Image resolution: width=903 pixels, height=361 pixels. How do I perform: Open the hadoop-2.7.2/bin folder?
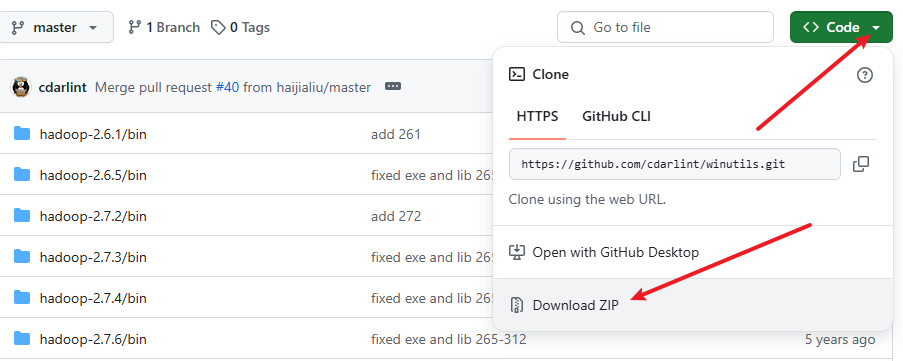click(x=93, y=216)
